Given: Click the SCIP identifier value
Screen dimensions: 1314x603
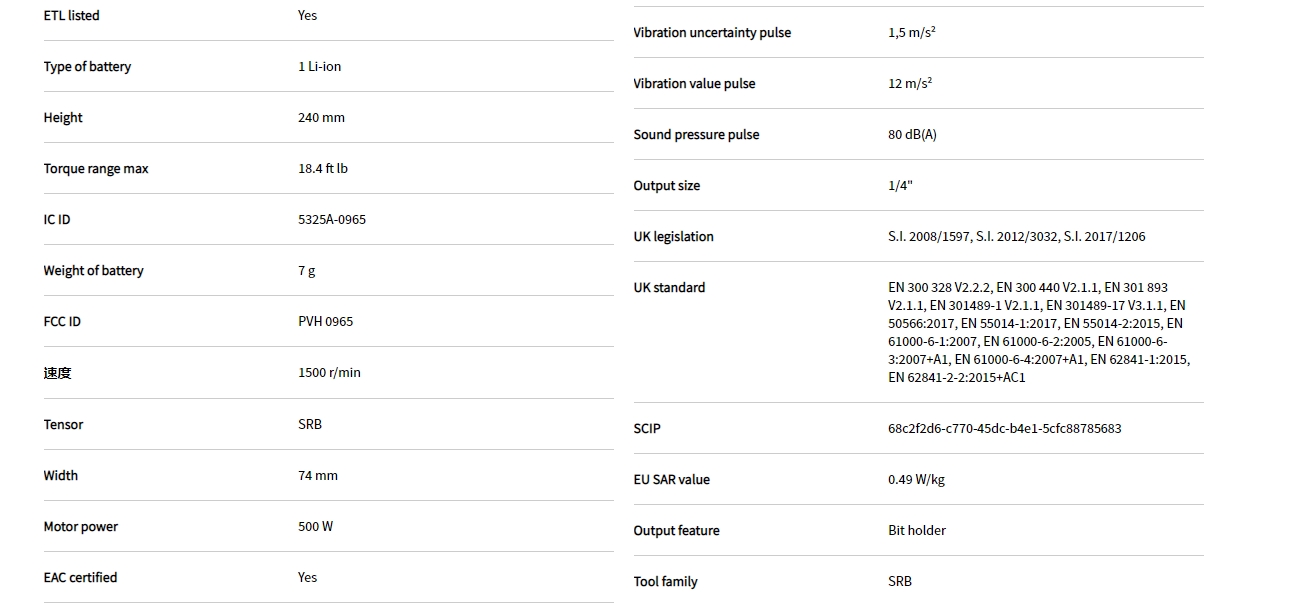Looking at the screenshot, I should [1004, 429].
